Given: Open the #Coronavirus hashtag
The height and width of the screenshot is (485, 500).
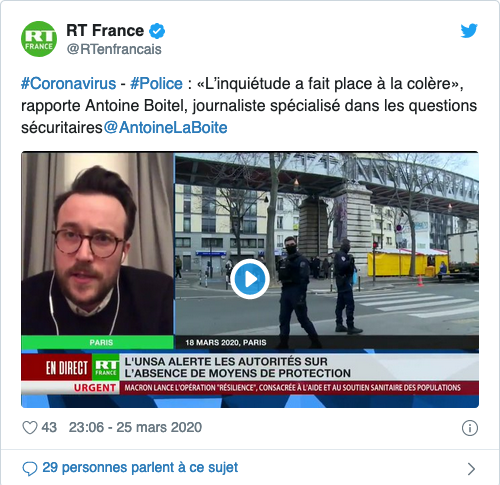Looking at the screenshot, I should coord(69,83).
